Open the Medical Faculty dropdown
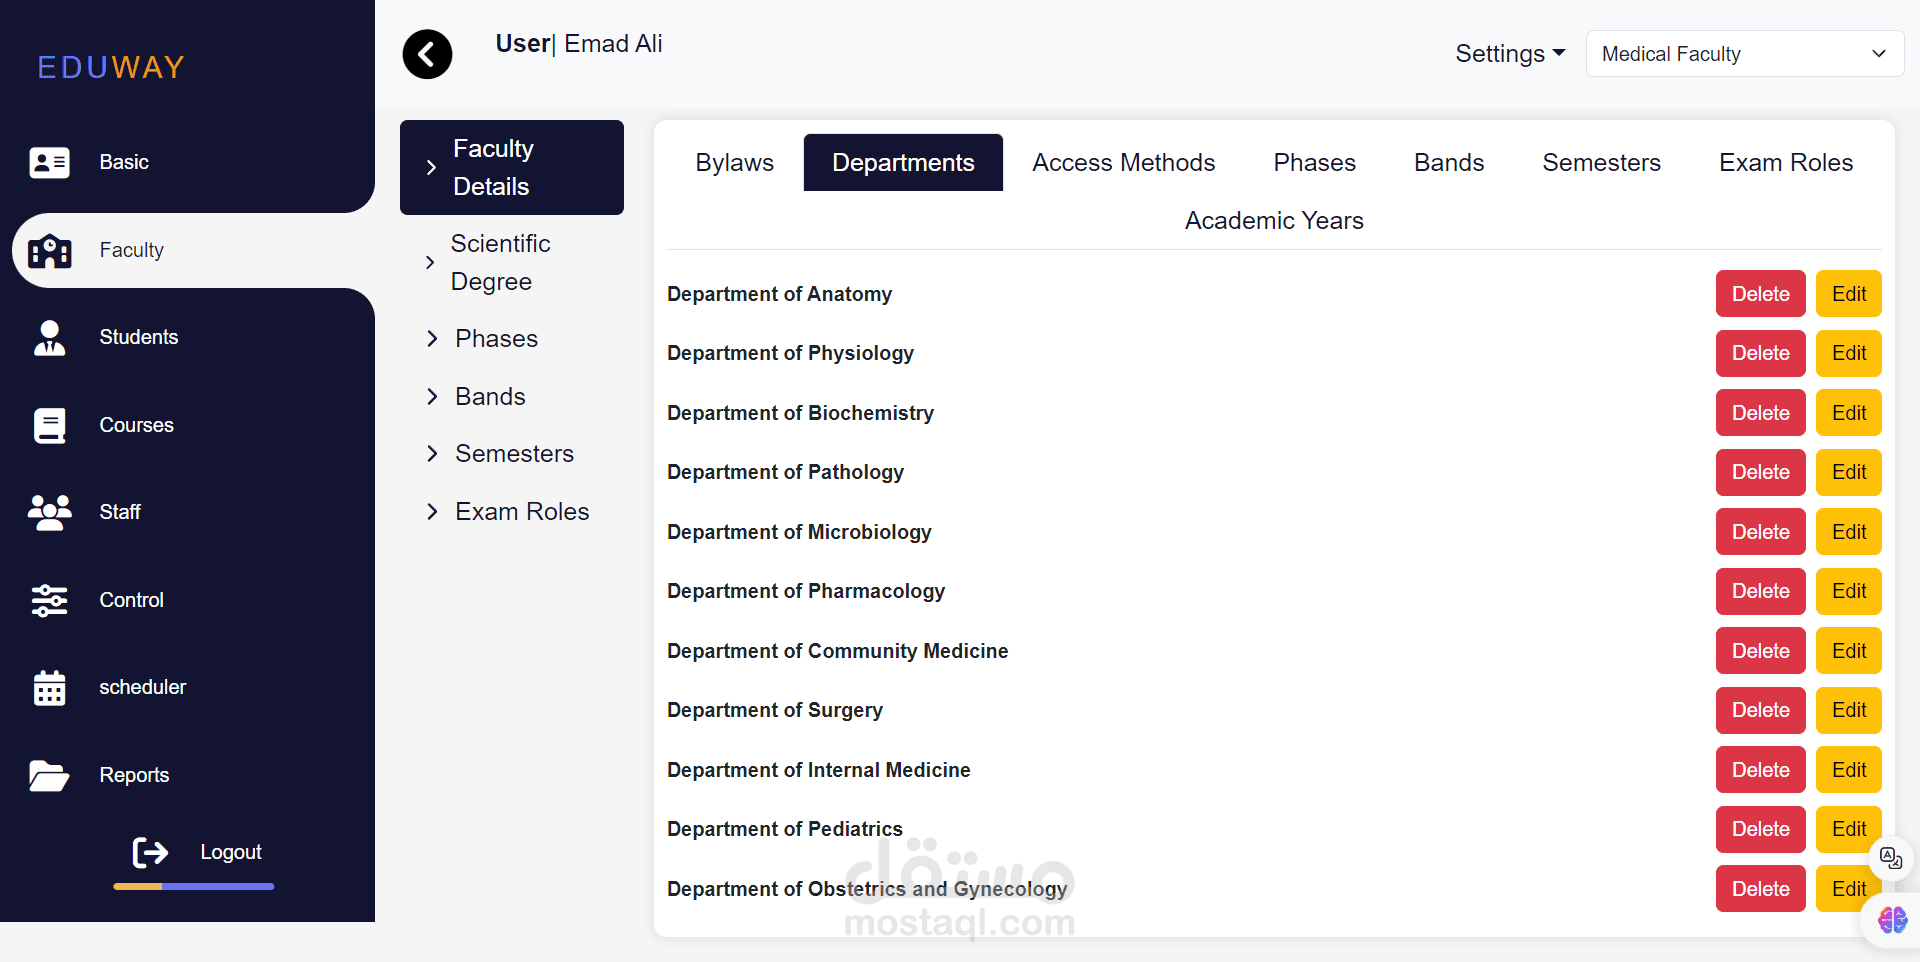Viewport: 1920px width, 962px height. [x=1744, y=54]
